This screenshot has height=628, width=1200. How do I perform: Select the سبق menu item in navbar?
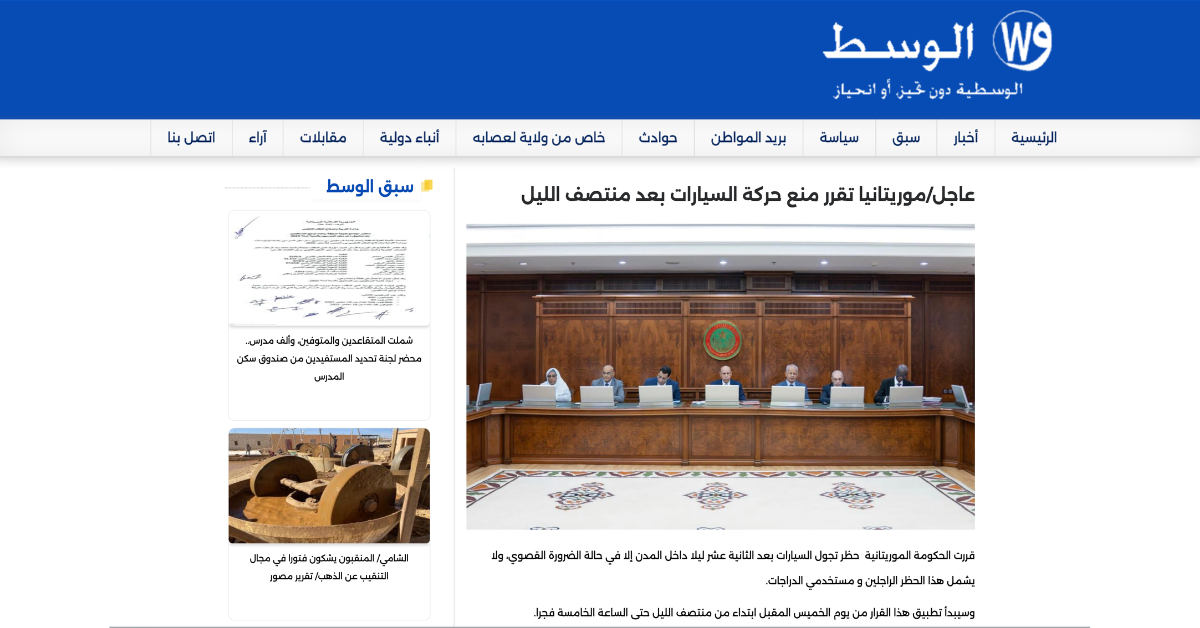[x=906, y=138]
